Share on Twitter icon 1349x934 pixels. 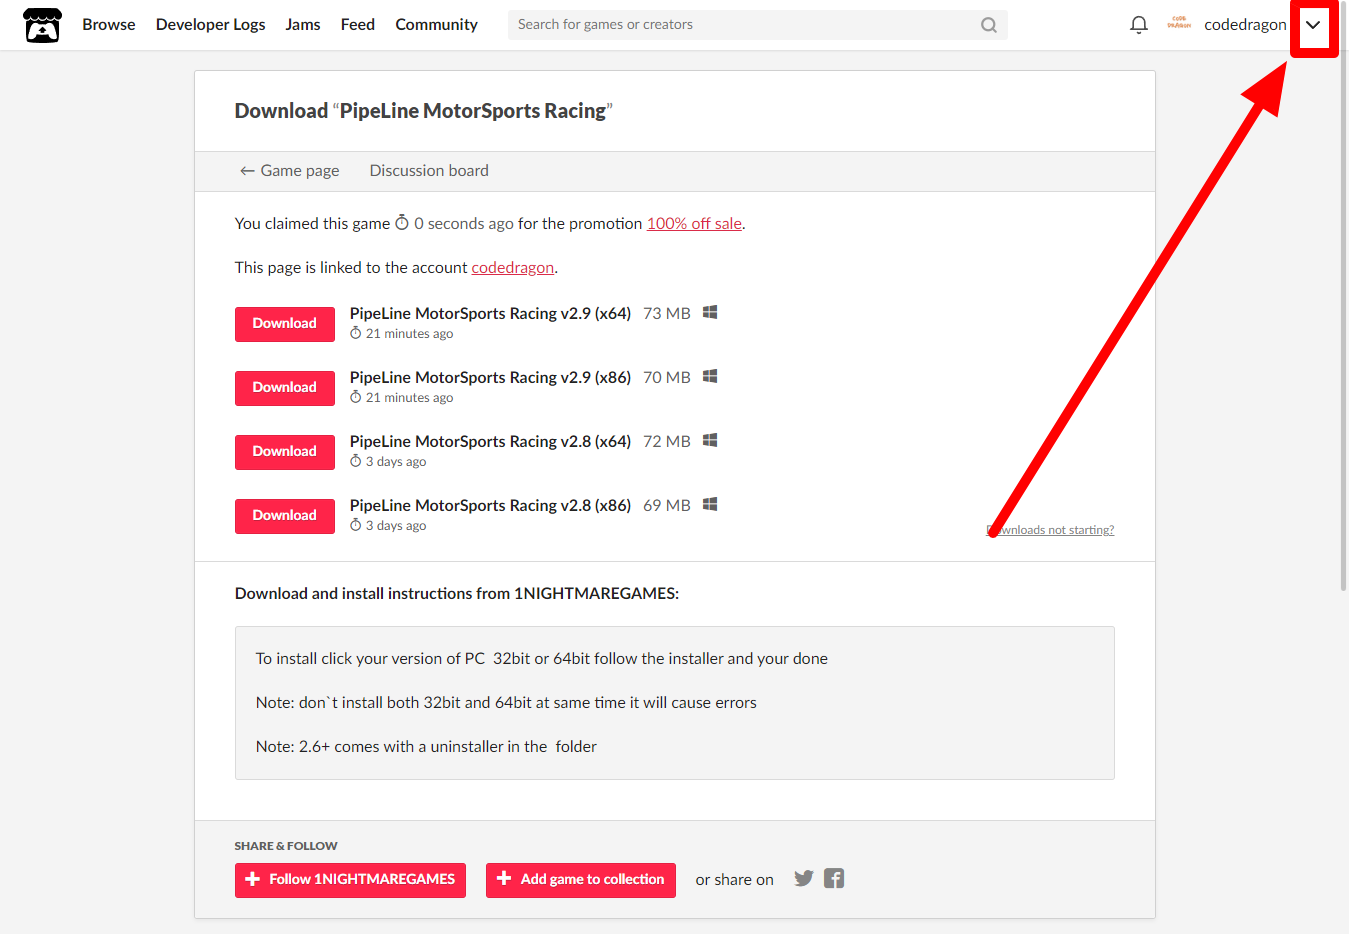pyautogui.click(x=804, y=878)
